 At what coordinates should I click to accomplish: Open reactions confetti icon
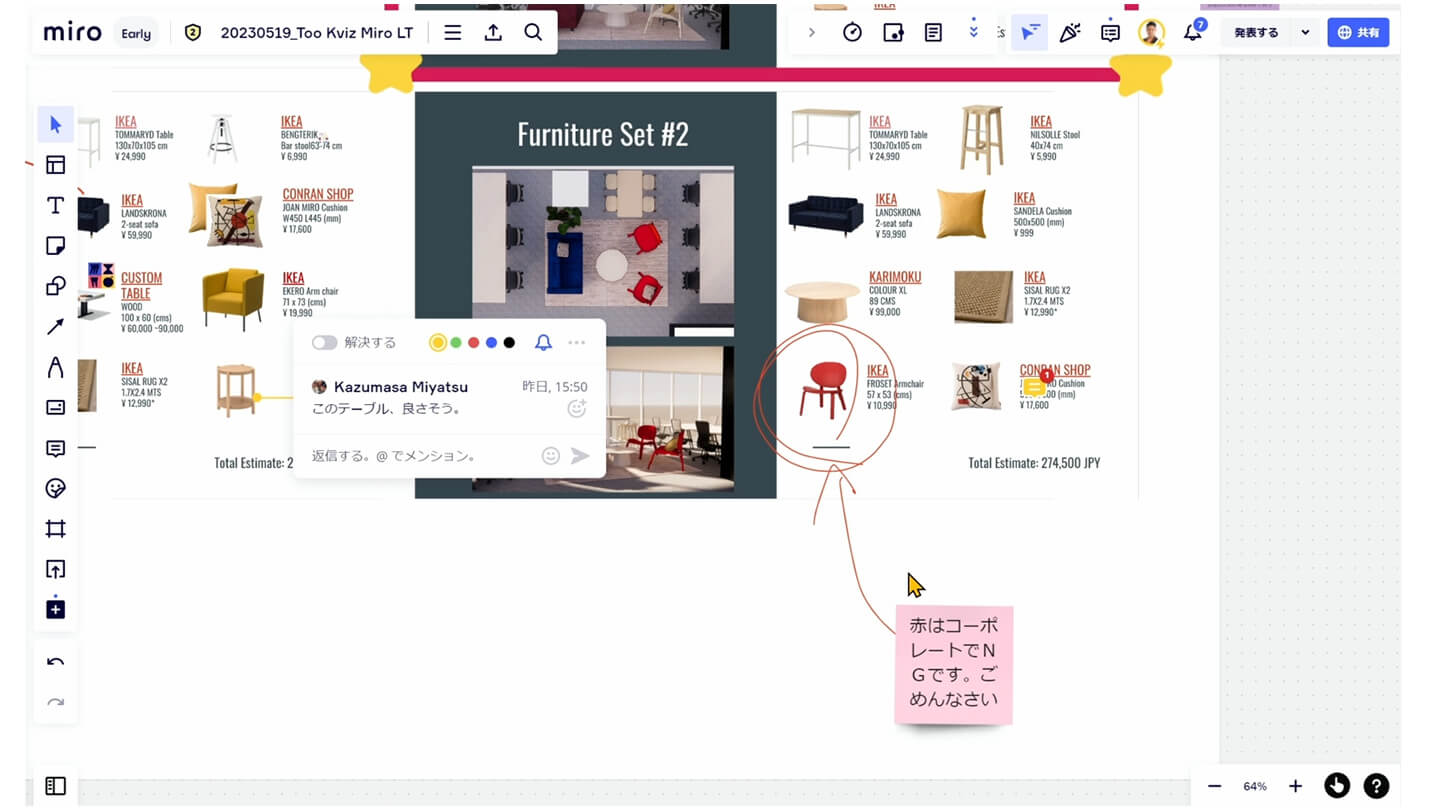point(1070,32)
